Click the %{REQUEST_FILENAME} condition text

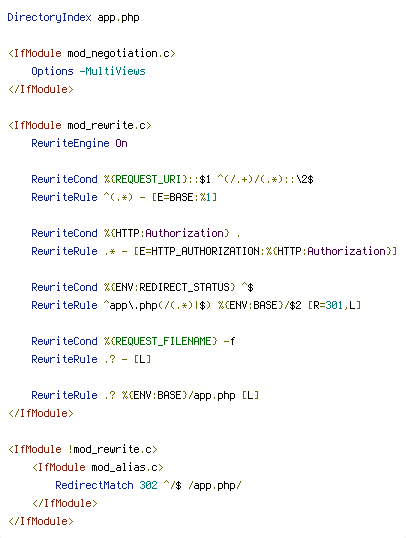coord(161,341)
